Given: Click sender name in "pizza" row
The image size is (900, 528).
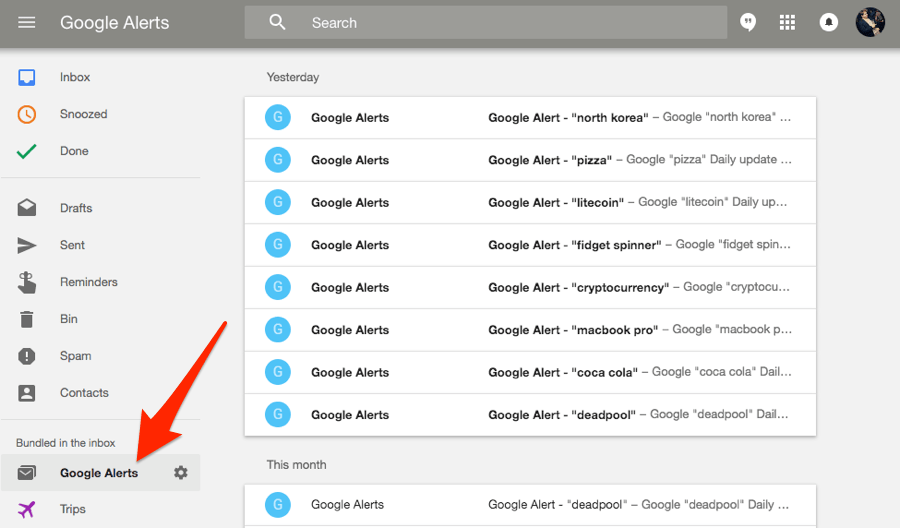Looking at the screenshot, I should pos(350,160).
